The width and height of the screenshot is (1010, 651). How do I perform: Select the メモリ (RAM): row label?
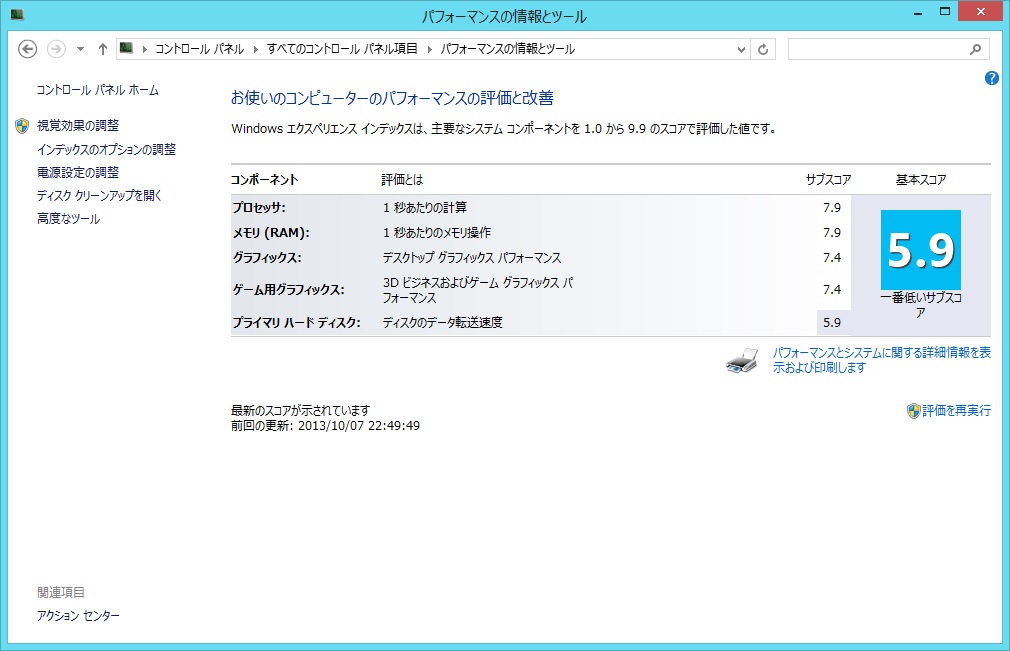tap(271, 232)
